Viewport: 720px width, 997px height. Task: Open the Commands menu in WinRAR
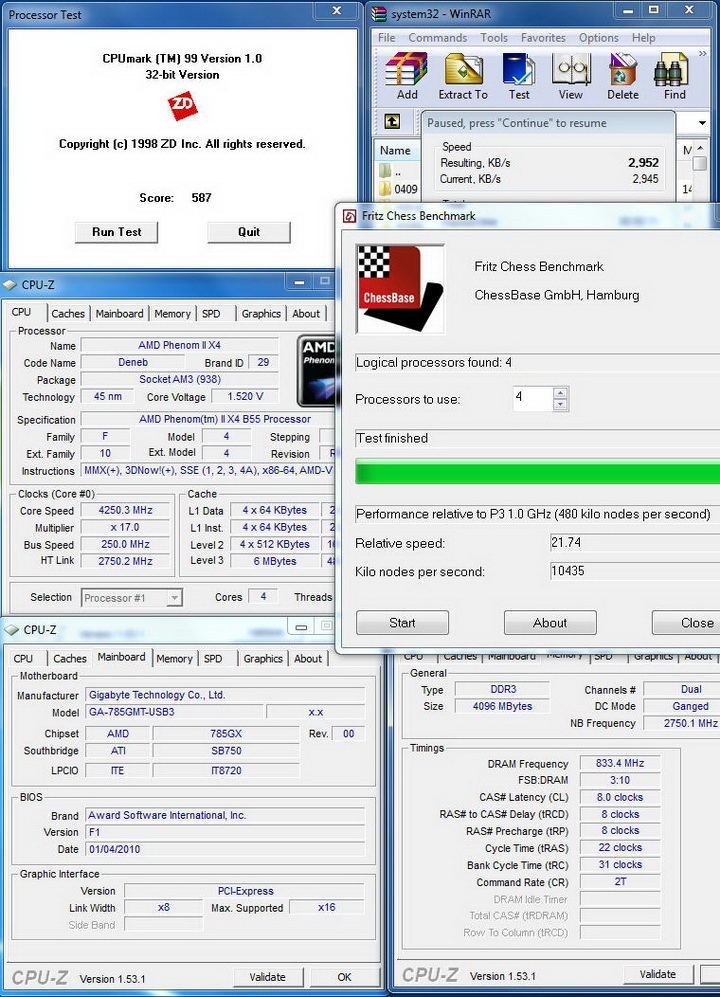[438, 38]
